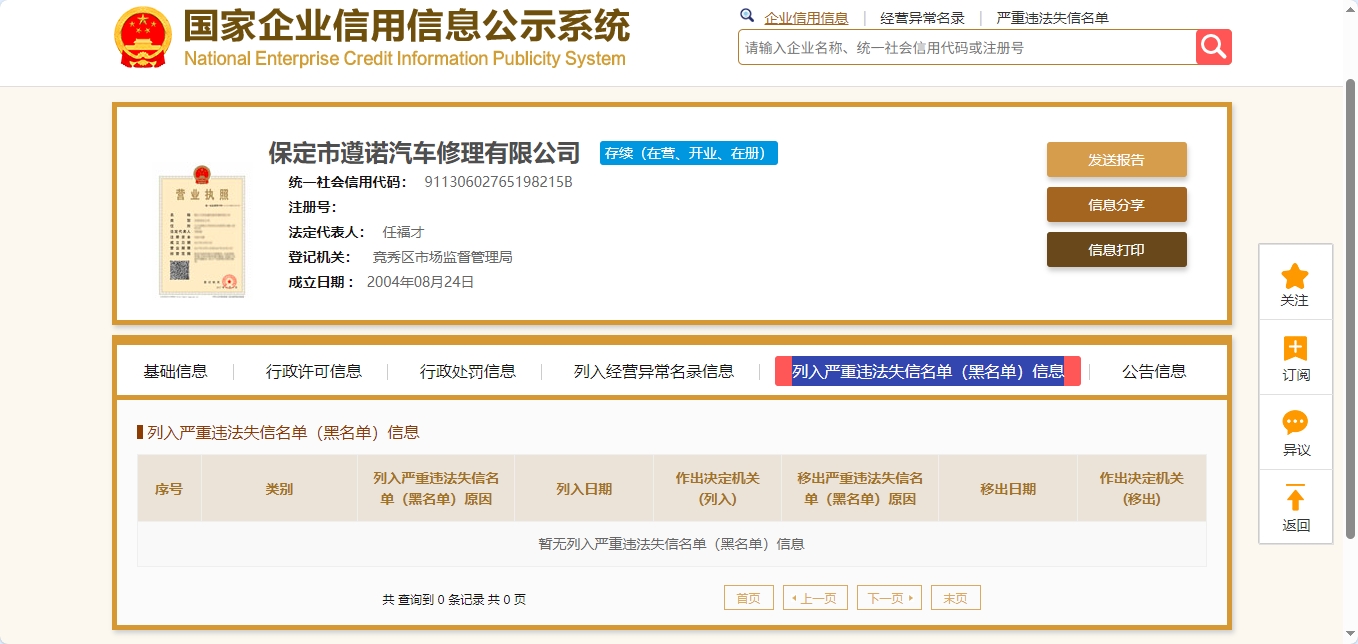Click the 作出决定机关(移出) column header
Screen dimensions: 1358x644
pyautogui.click(x=1141, y=488)
